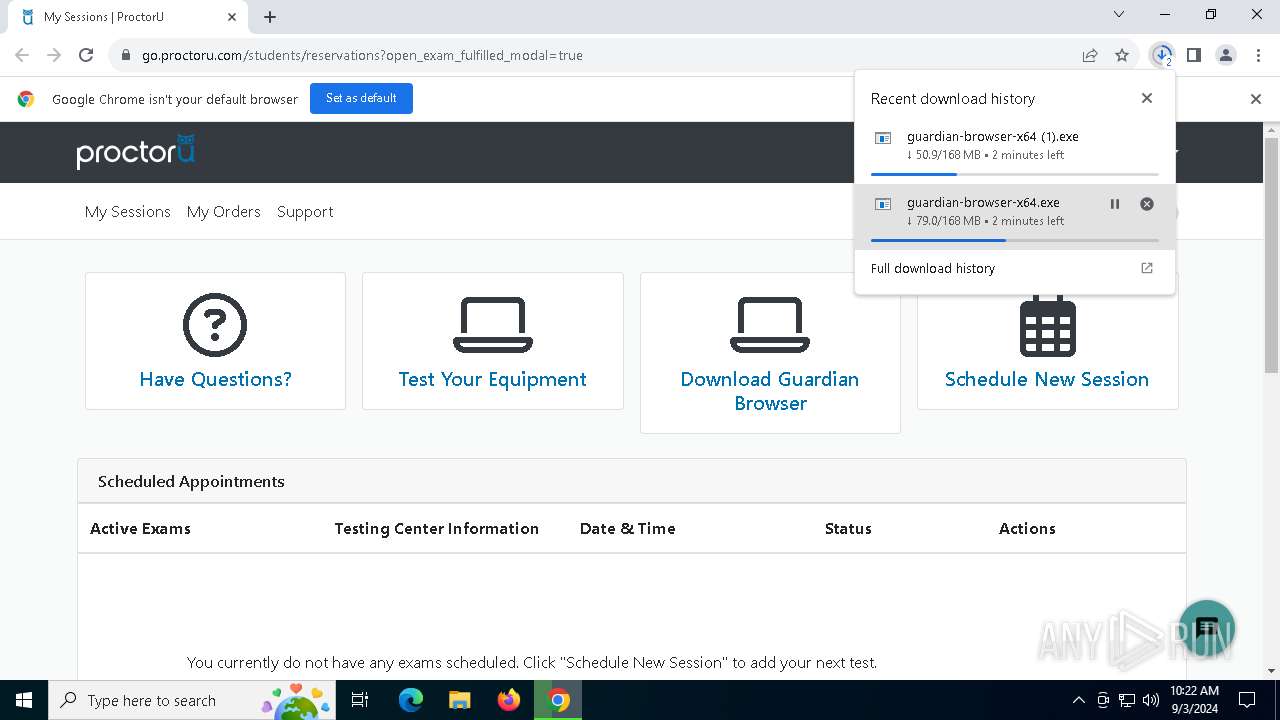This screenshot has width=1280, height=720.
Task: Open volume control in system tray
Action: pos(1150,700)
